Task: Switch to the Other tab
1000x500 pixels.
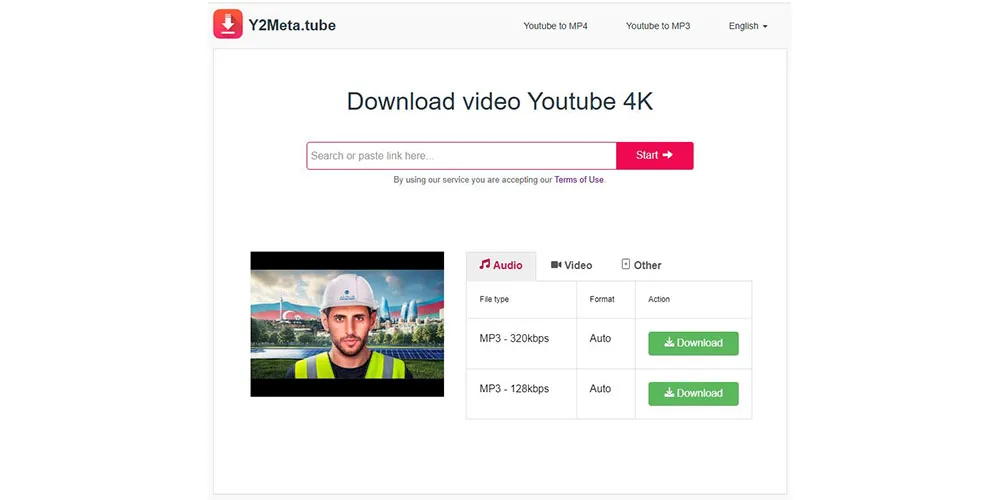Action: tap(641, 266)
